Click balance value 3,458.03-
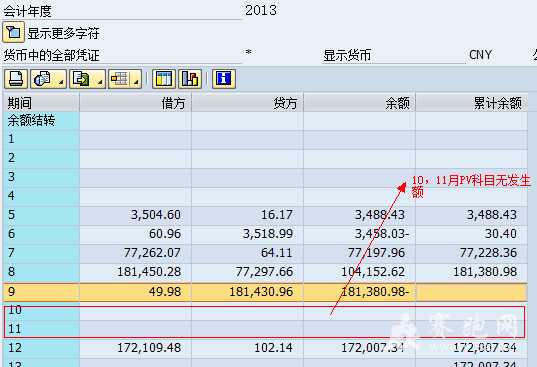The height and width of the screenshot is (367, 537). click(382, 234)
